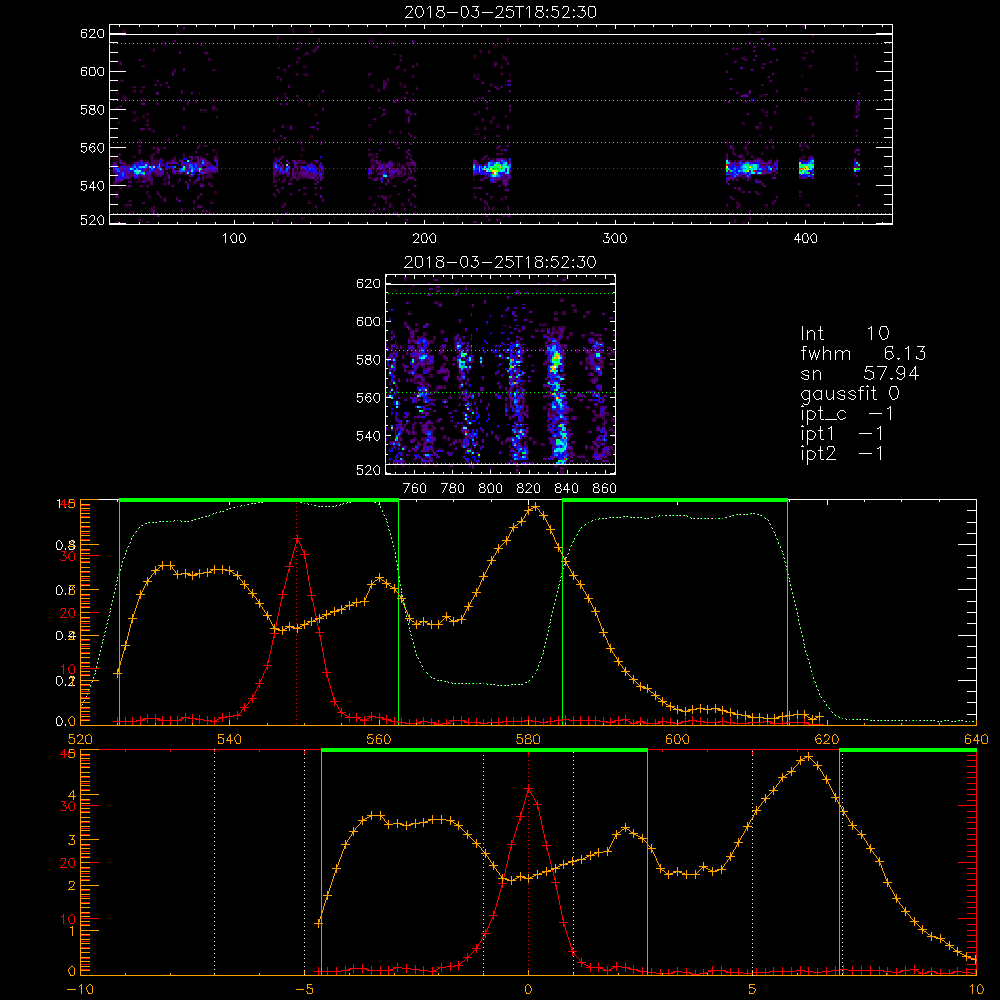1000x1000 pixels.
Task: Click the 760 label on middle plot x-axis
Action: tap(415, 489)
